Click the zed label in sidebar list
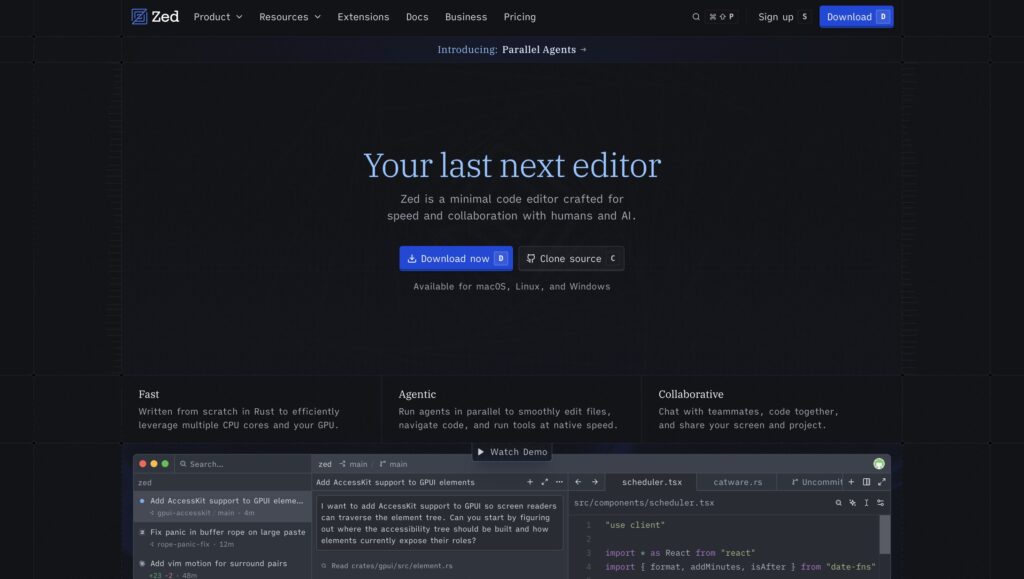 (x=145, y=483)
